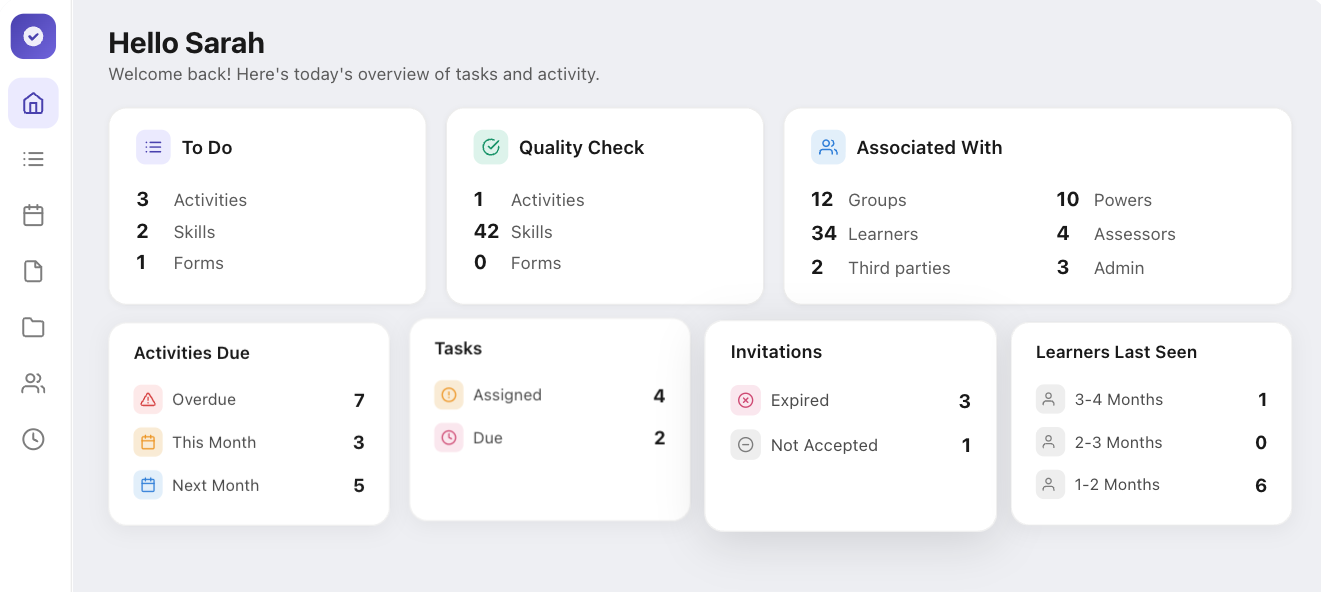Screen dimensions: 1321x592
Task: Click the Learners count 34
Action: [824, 234]
